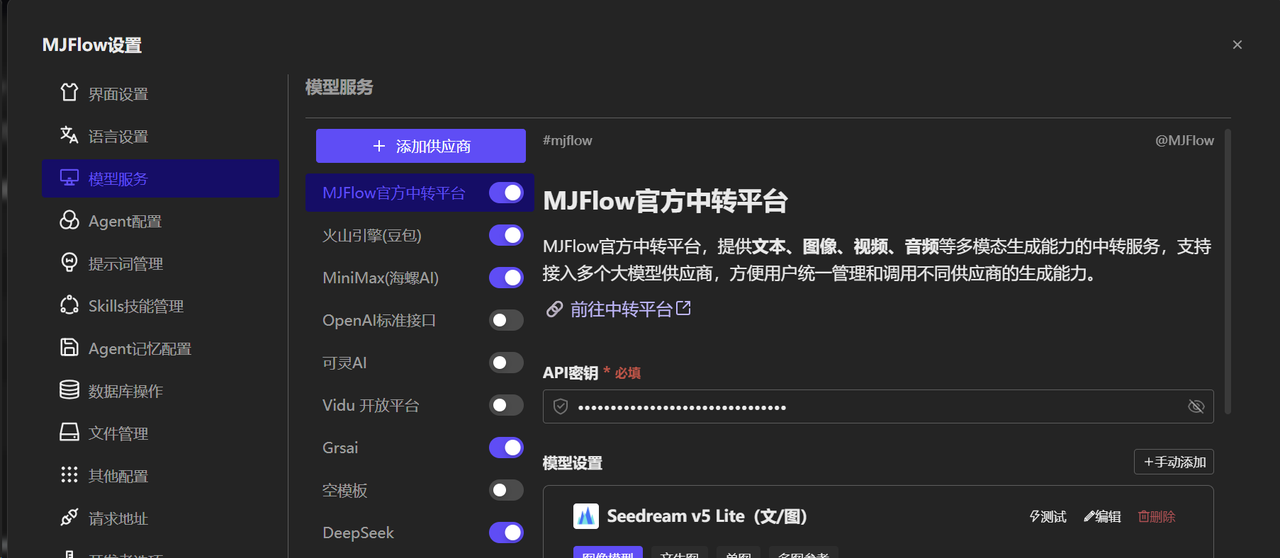Select 可灵AI provider row
This screenshot has height=558, width=1280.
point(420,363)
